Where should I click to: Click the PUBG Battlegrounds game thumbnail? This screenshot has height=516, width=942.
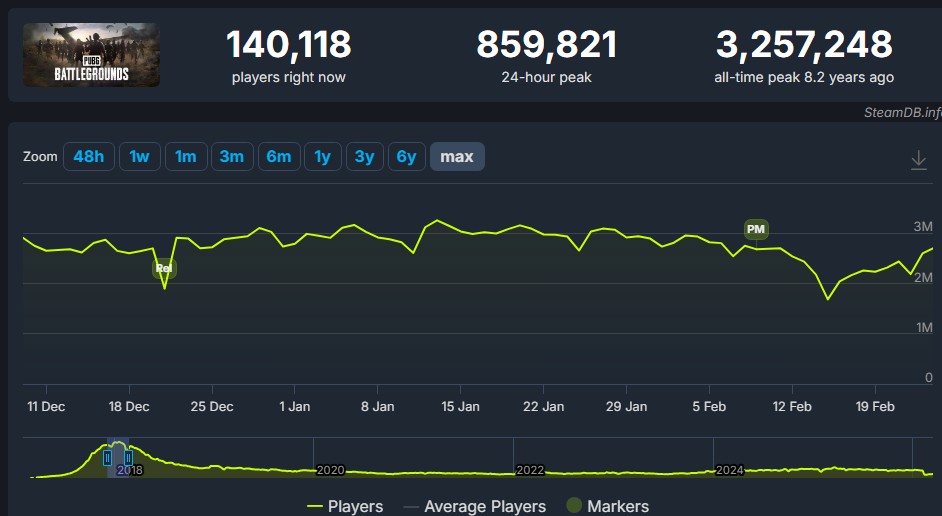tap(91, 55)
